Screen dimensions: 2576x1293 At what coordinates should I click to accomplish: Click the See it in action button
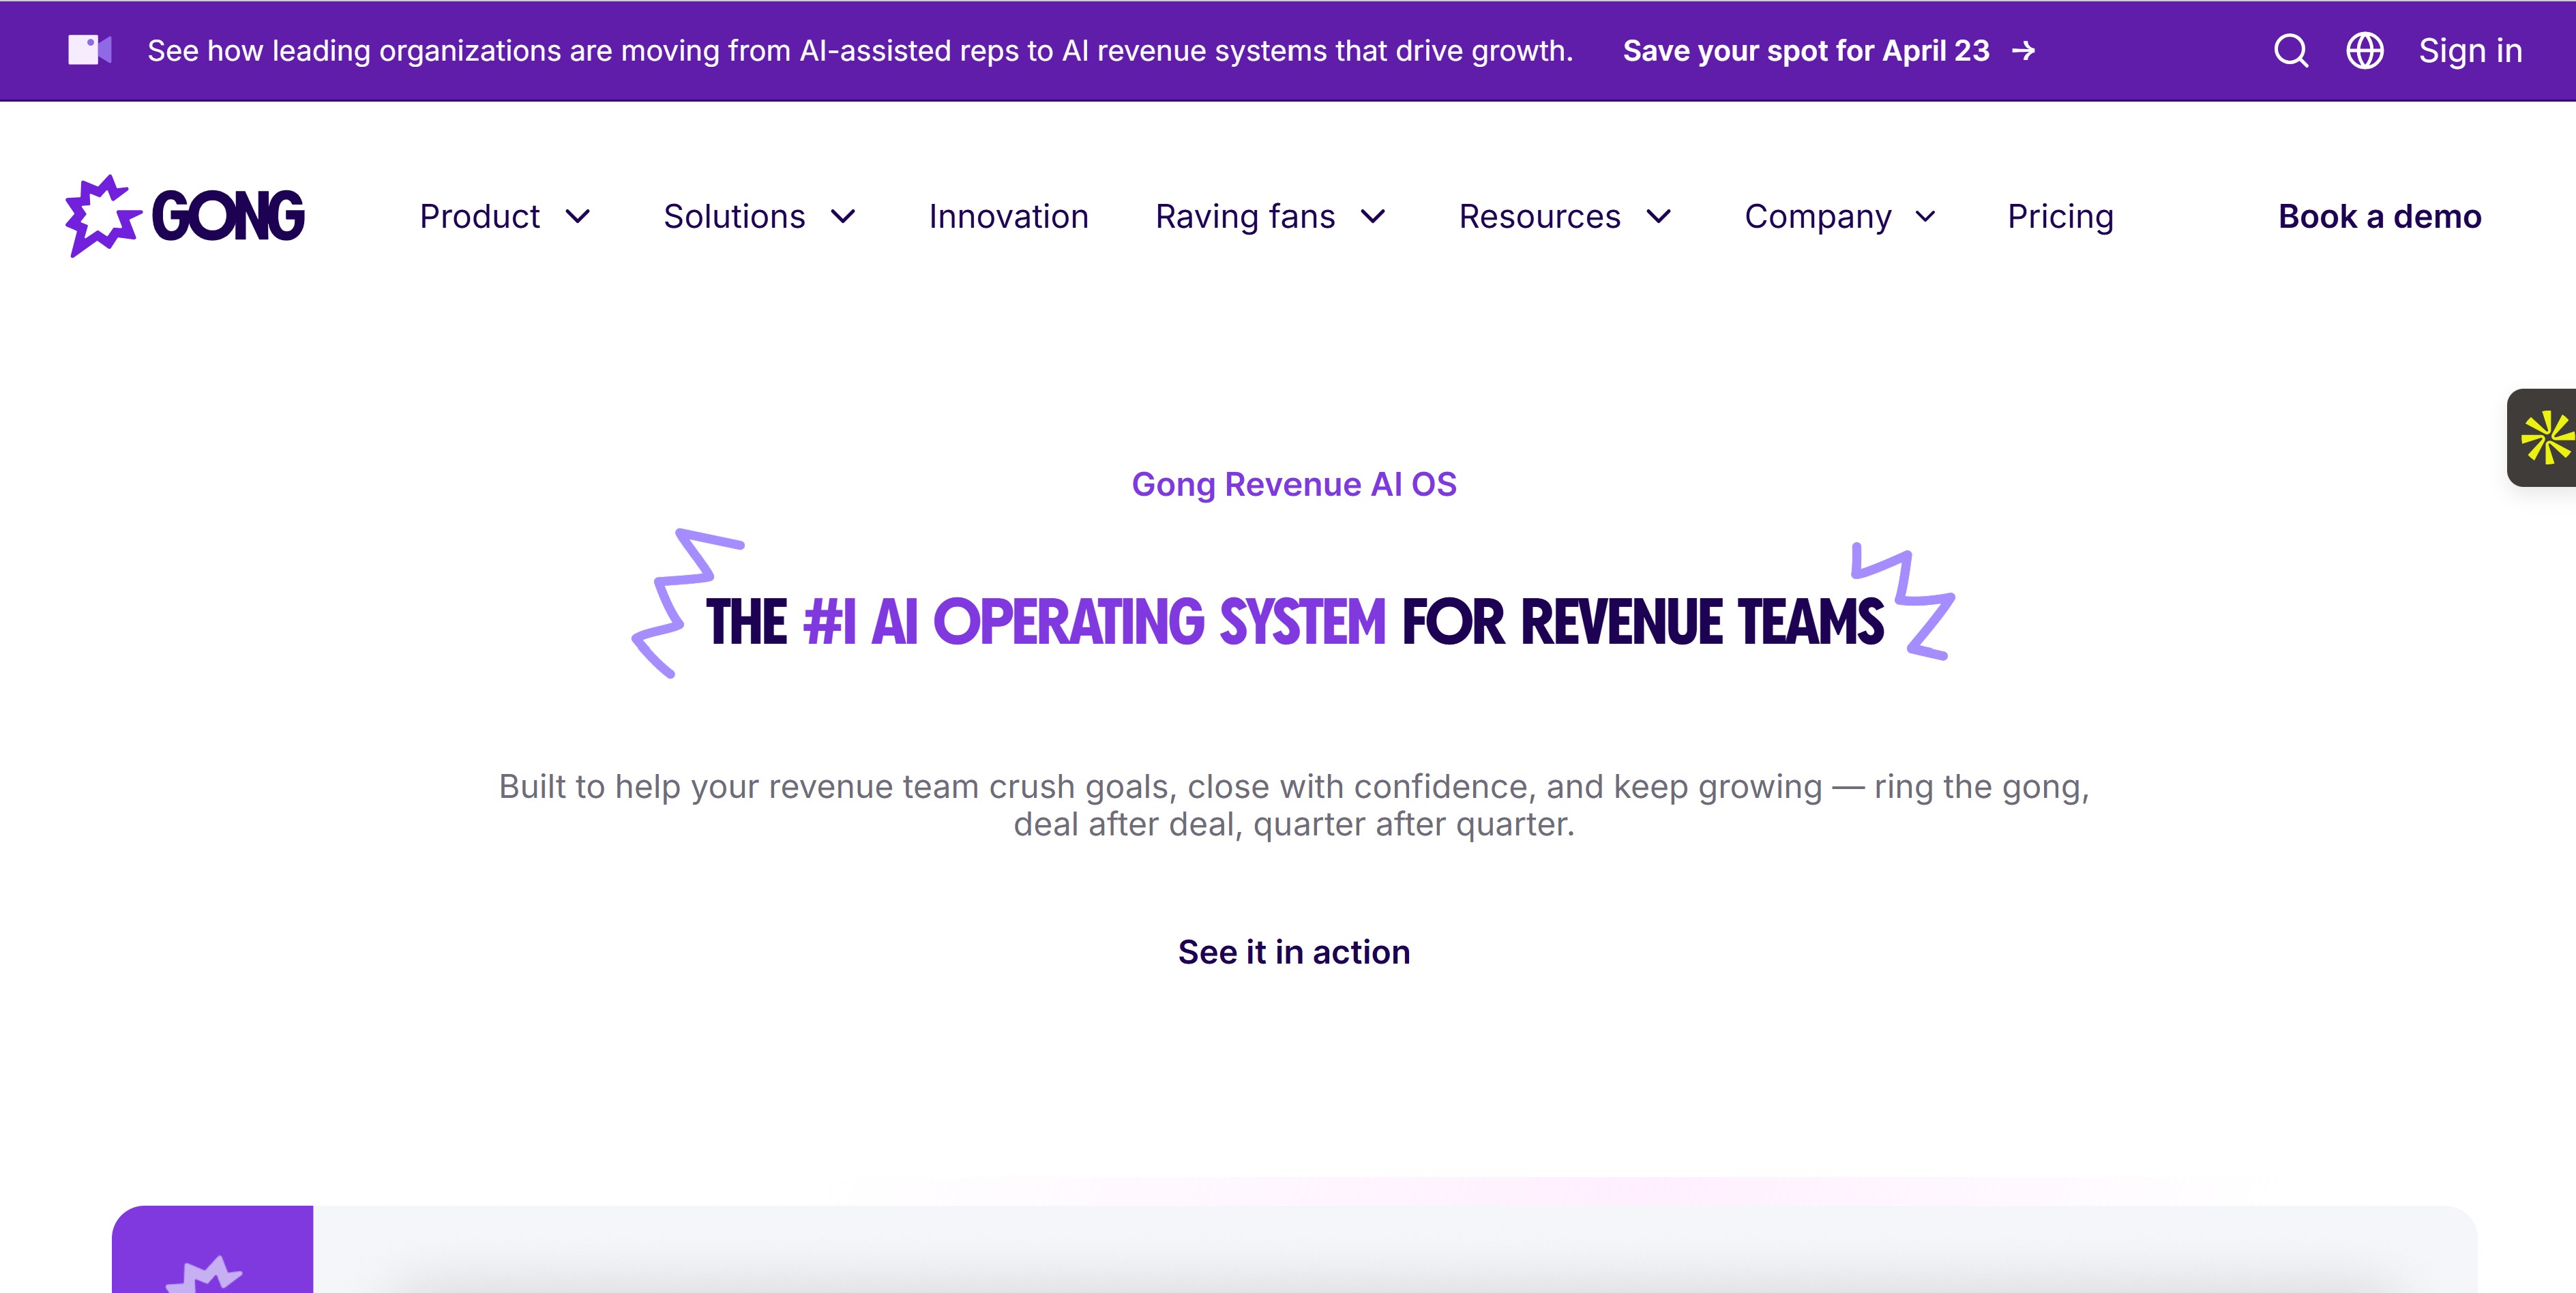[1293, 952]
